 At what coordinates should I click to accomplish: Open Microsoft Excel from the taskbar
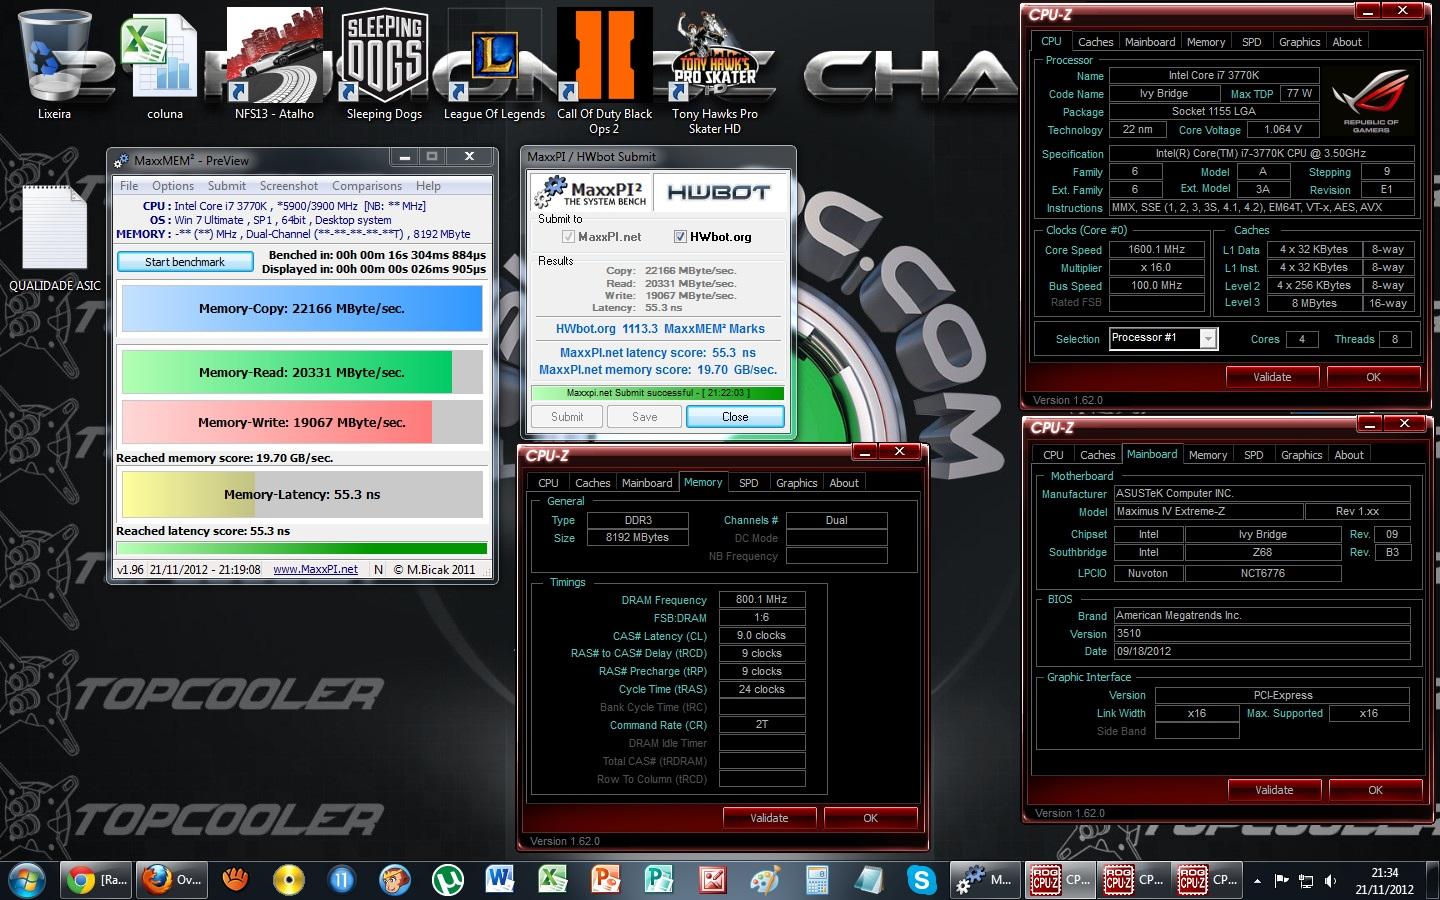click(552, 880)
